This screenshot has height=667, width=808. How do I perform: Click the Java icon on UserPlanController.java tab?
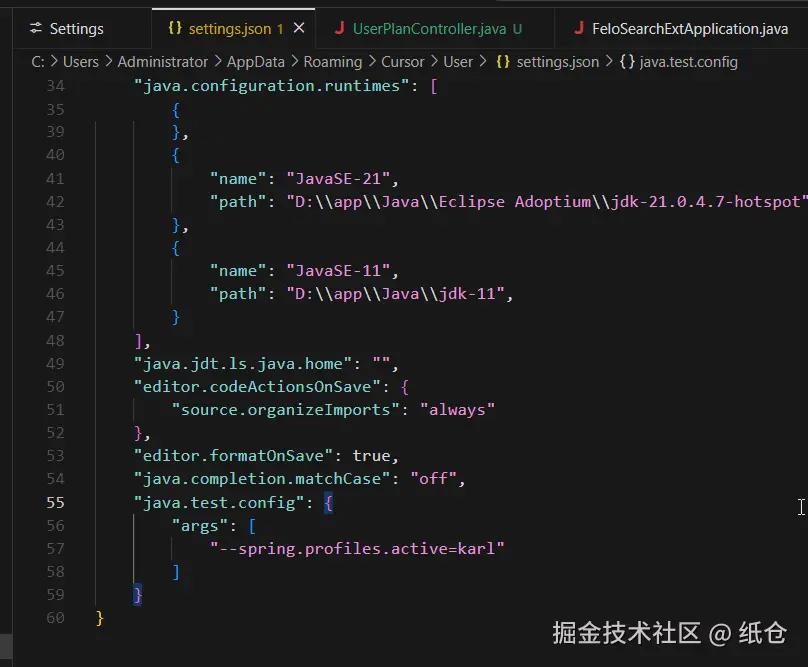(x=339, y=28)
